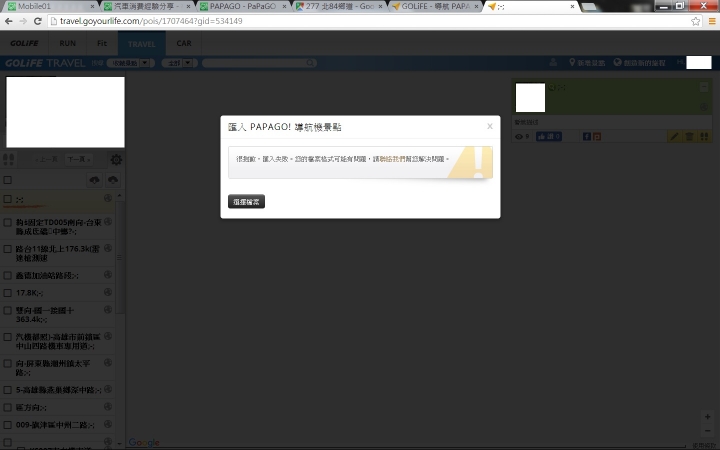Click the left list scrollbar thumb
Image resolution: width=720 pixels, height=450 pixels.
point(120,257)
